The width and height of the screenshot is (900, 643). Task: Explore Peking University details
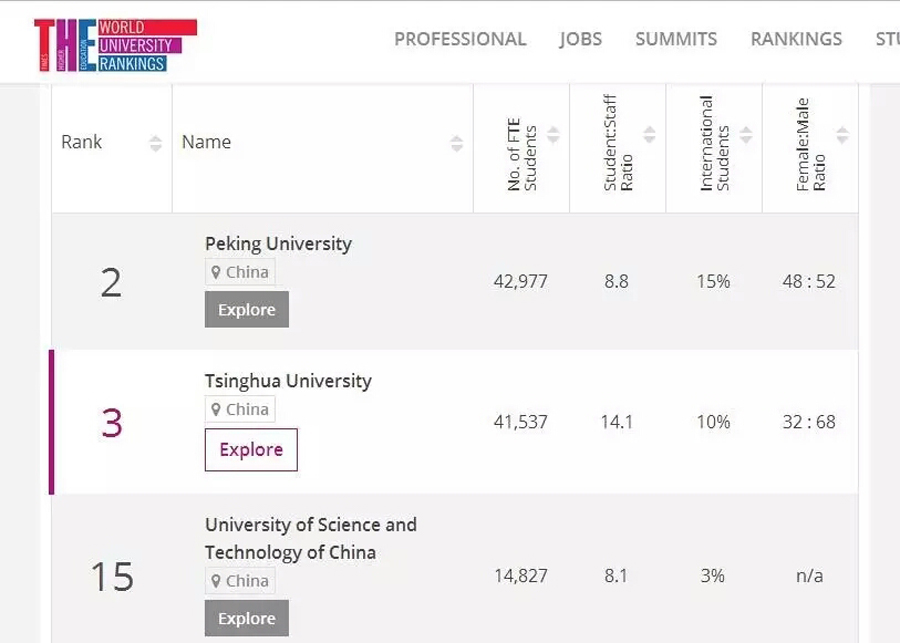click(x=246, y=309)
